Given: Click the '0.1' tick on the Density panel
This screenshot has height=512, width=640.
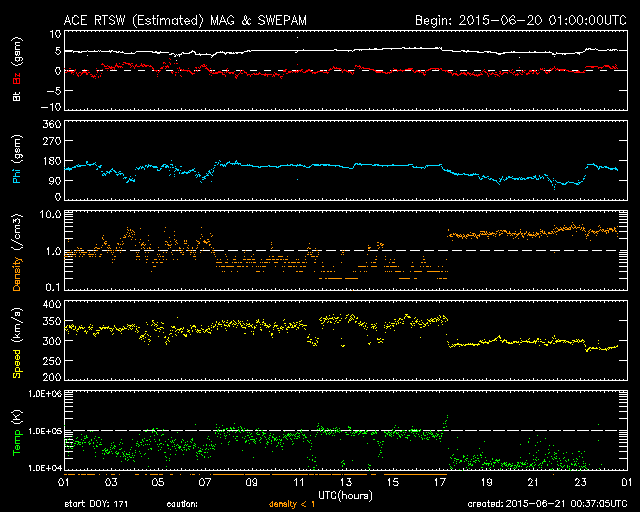Looking at the screenshot, I should coord(53,287).
